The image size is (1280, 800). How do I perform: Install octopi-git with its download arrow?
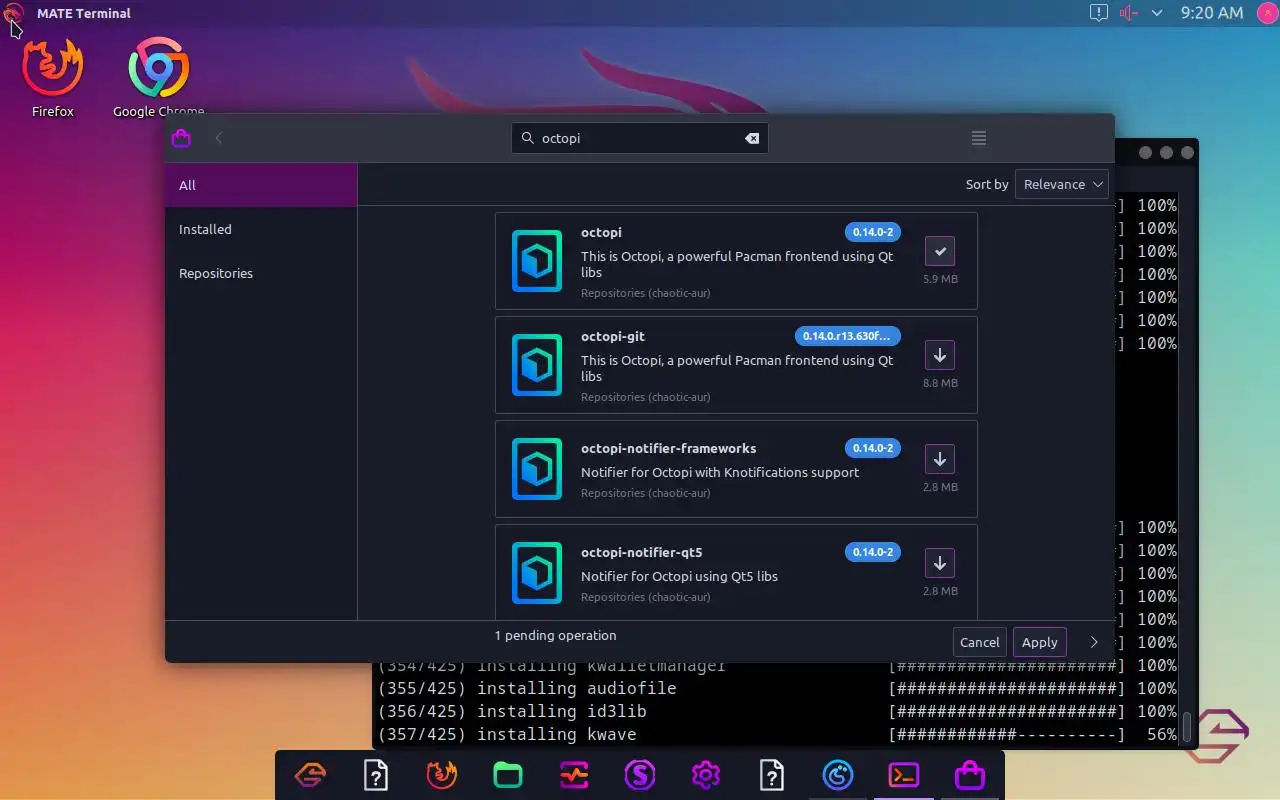(940, 355)
